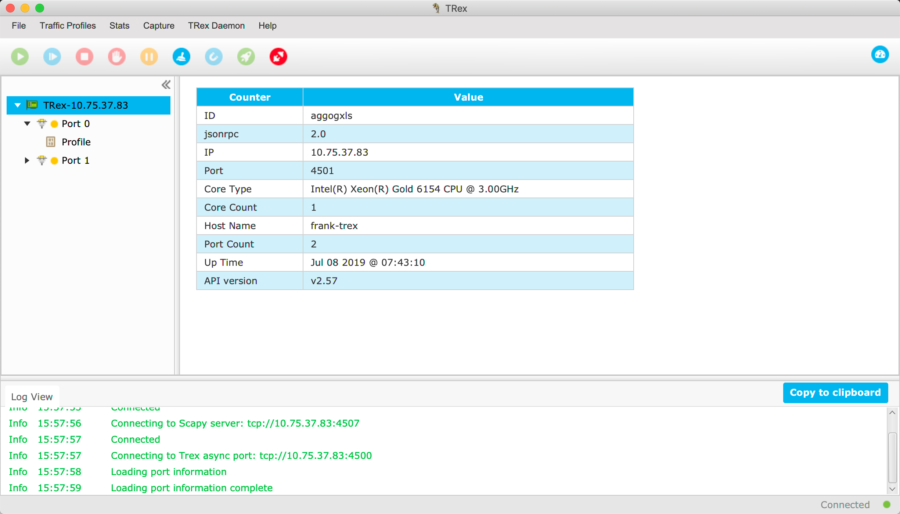Click the Host Name value 'frank-trex'
This screenshot has width=900, height=514.
click(334, 225)
